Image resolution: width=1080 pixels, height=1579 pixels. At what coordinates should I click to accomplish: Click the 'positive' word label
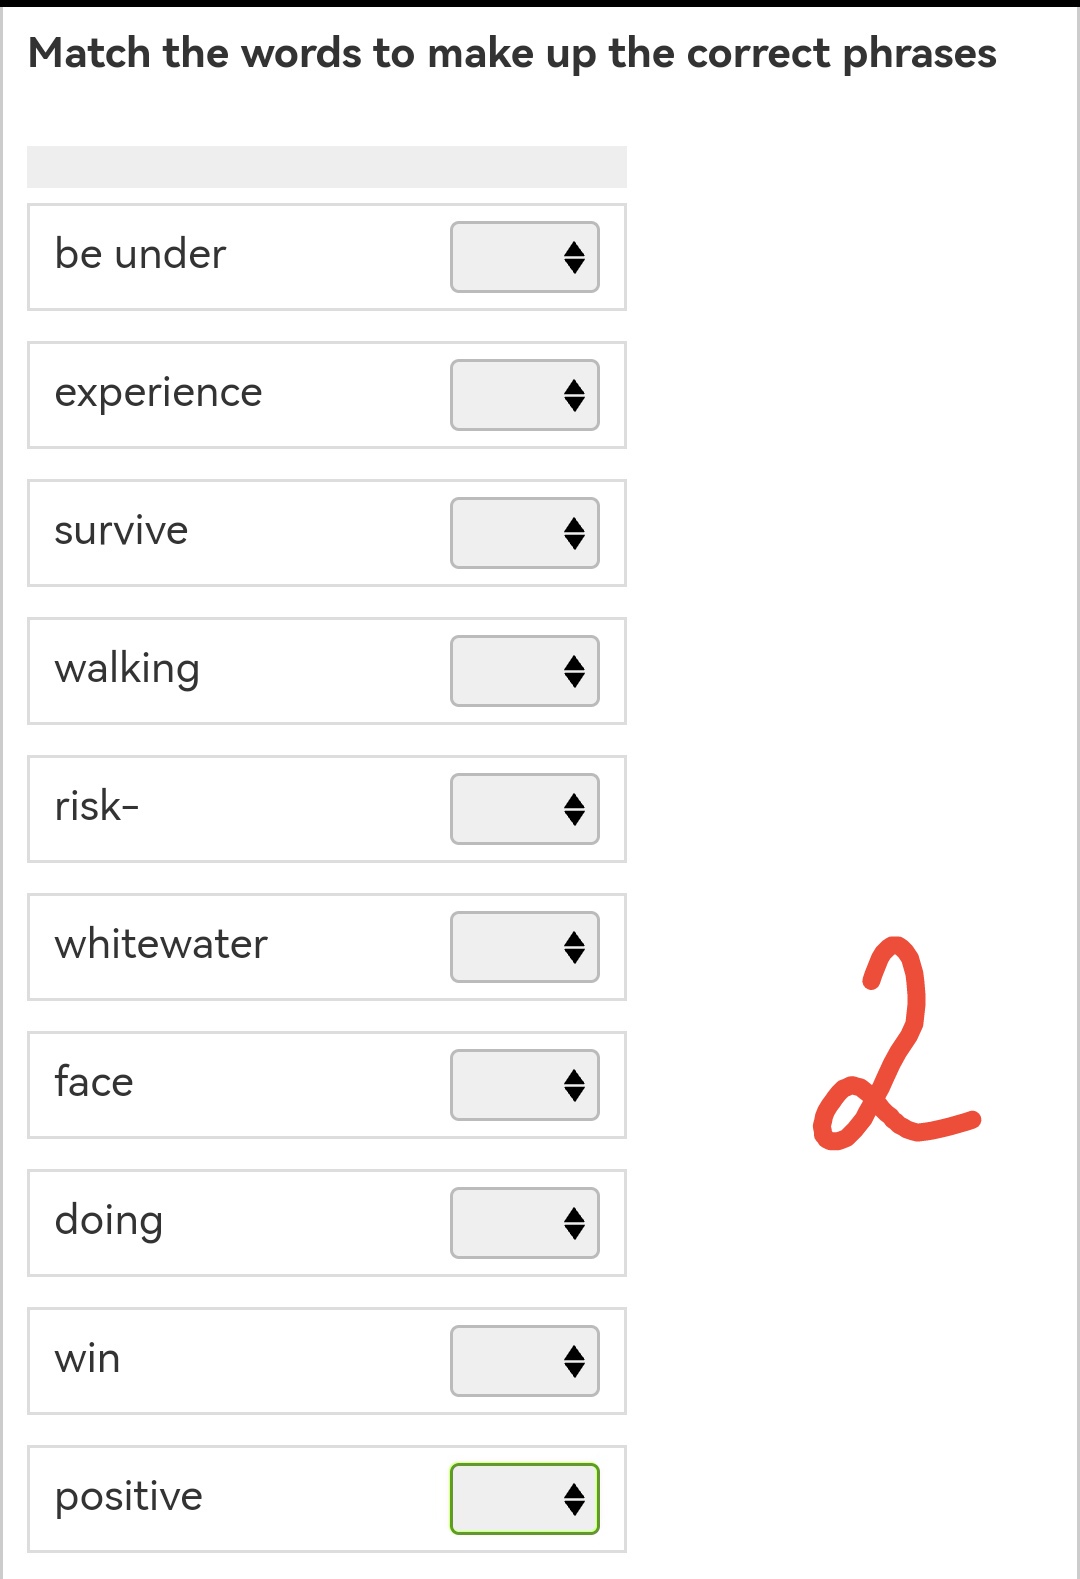(128, 1498)
